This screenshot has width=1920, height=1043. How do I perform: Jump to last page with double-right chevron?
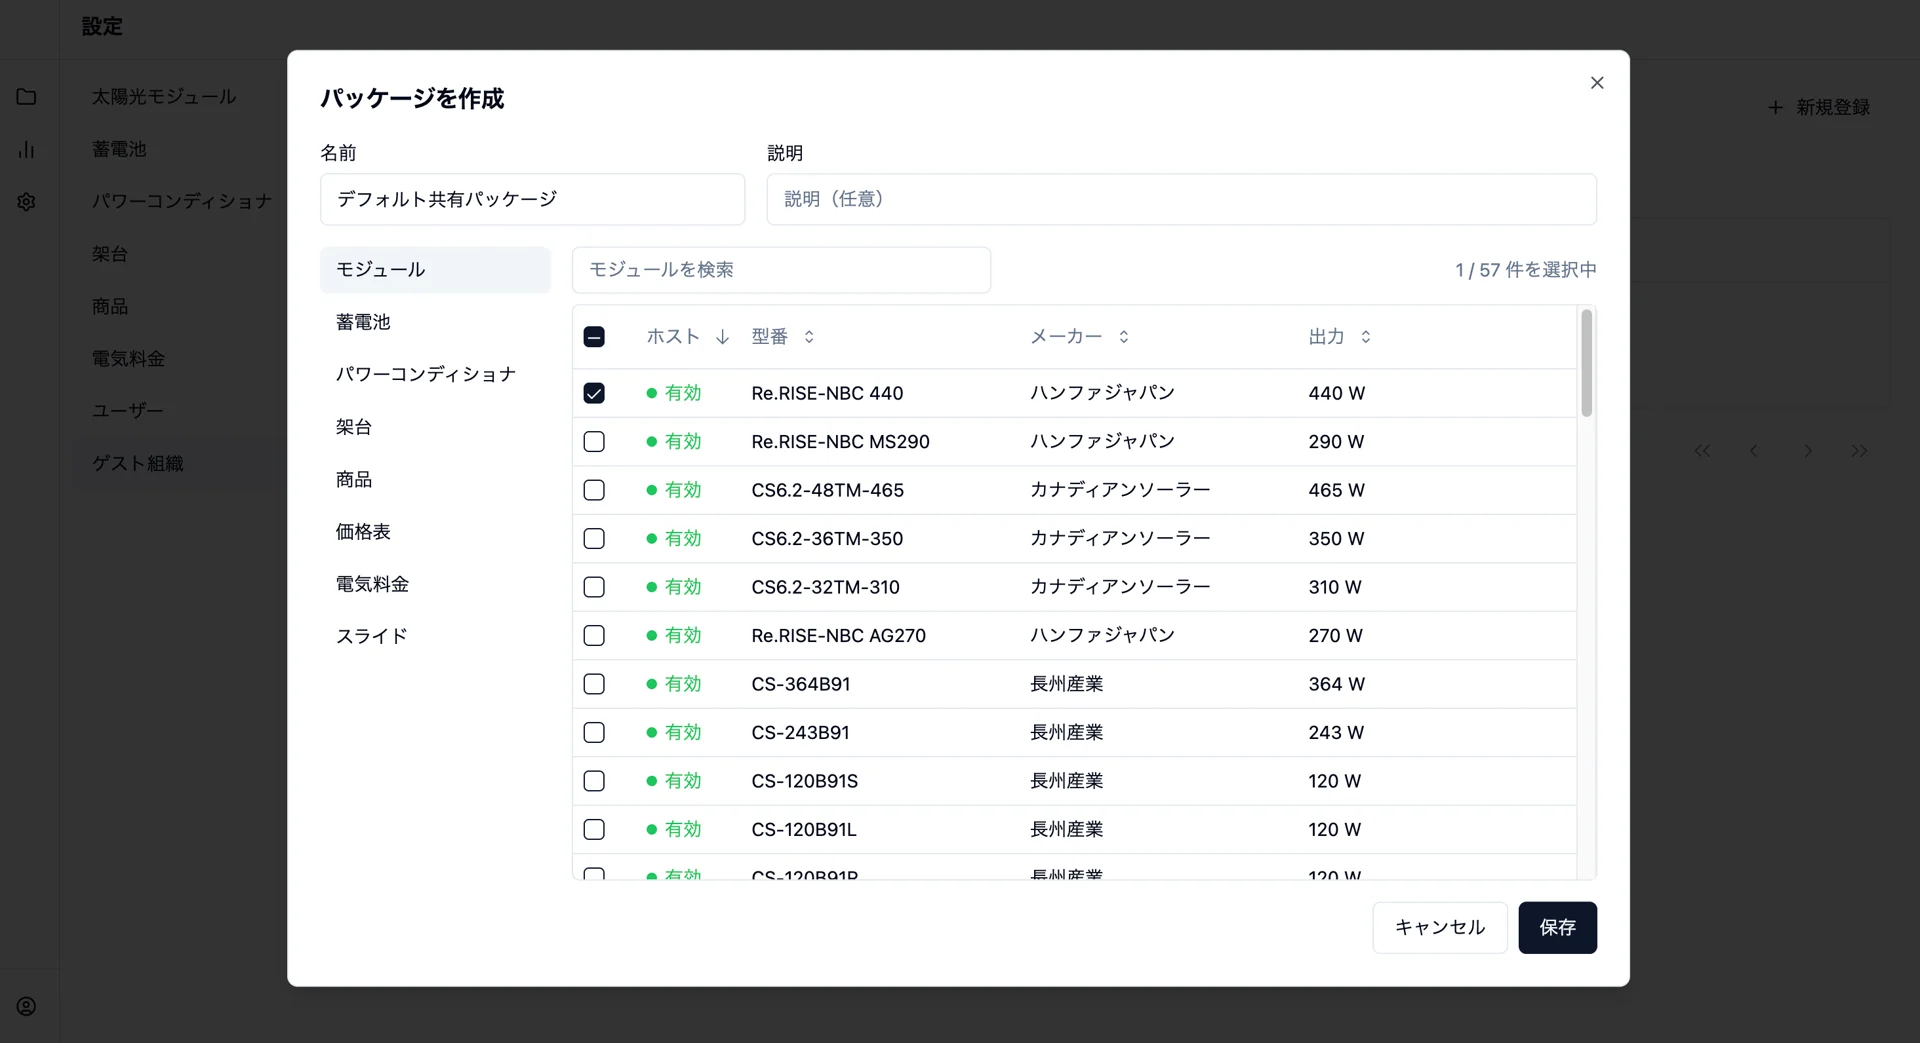click(x=1859, y=451)
